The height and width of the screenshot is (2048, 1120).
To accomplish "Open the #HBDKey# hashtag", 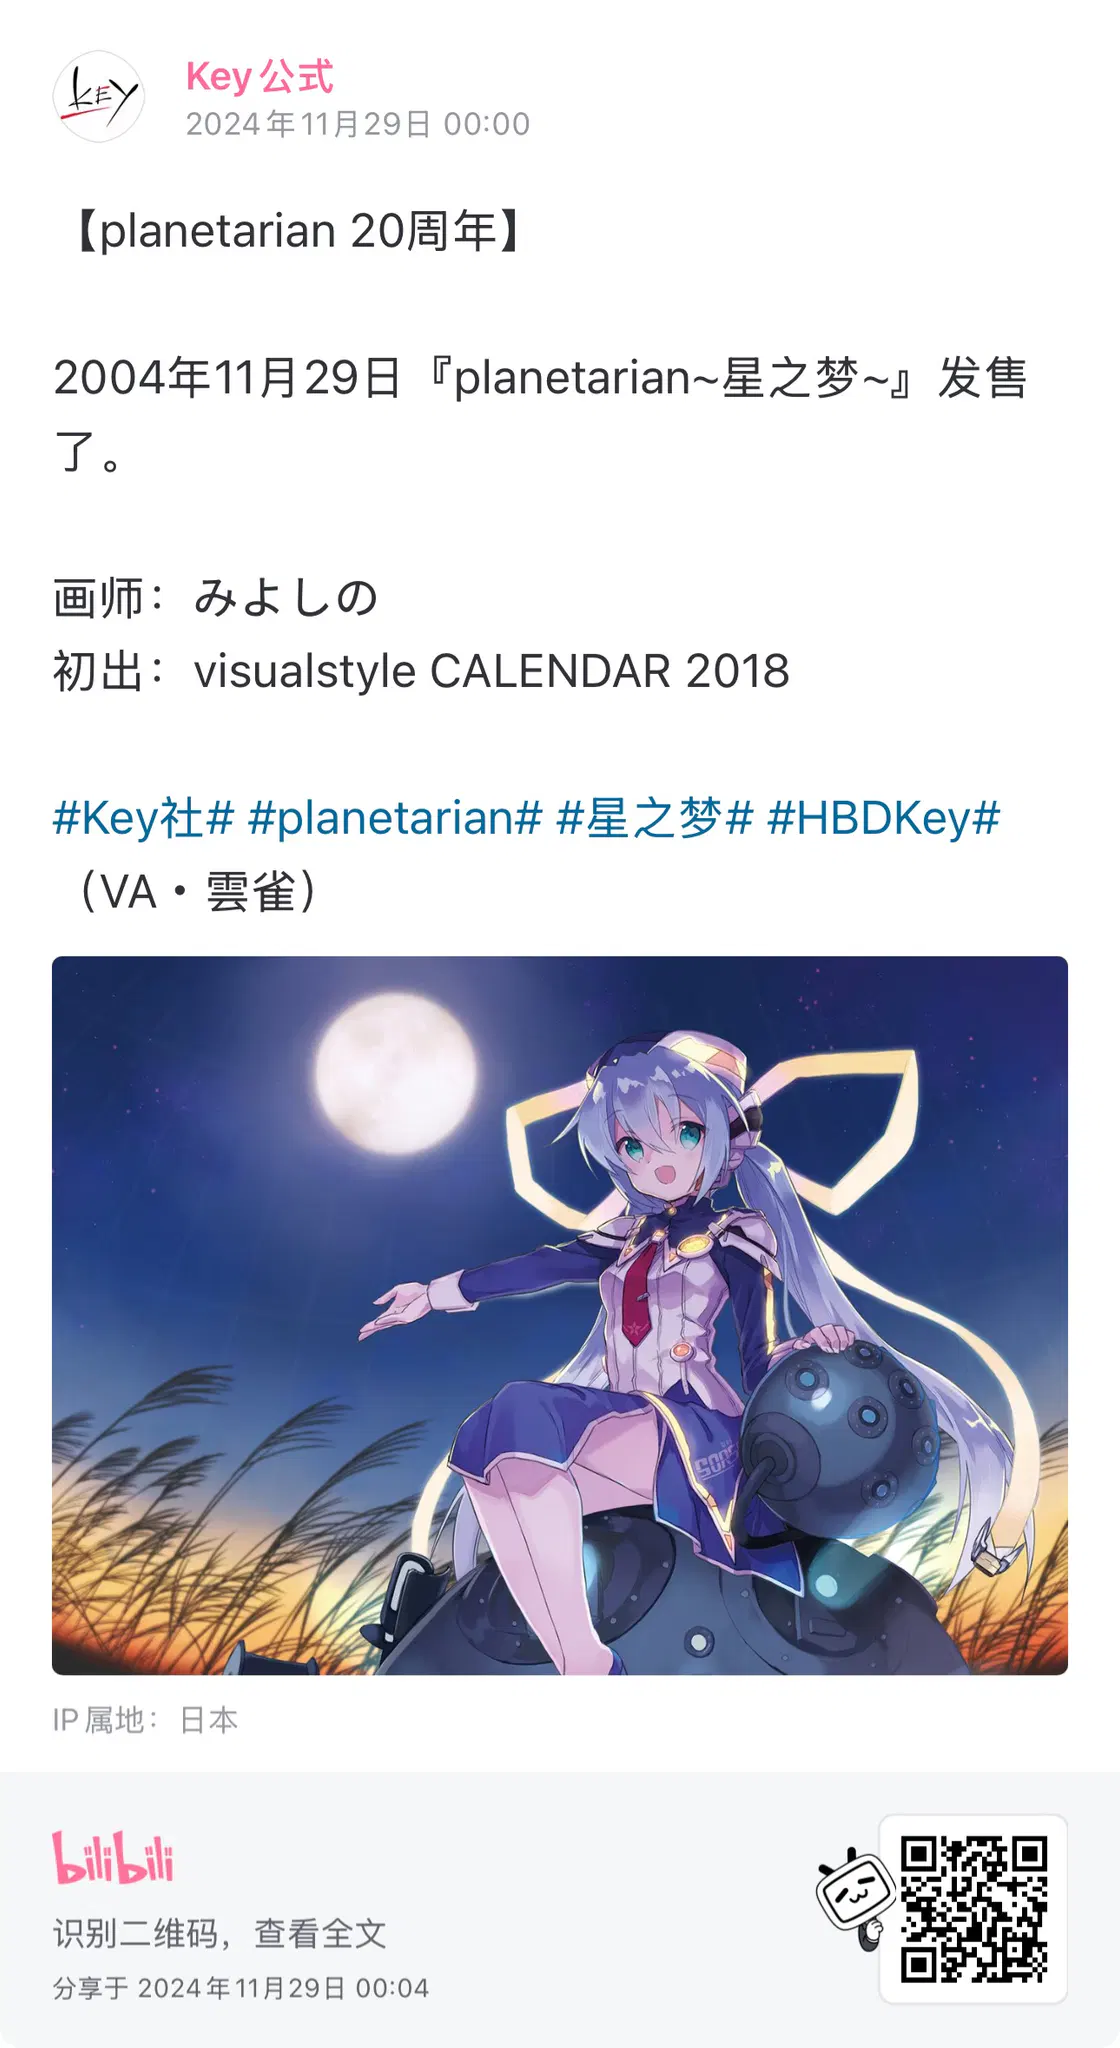I will click(x=883, y=818).
